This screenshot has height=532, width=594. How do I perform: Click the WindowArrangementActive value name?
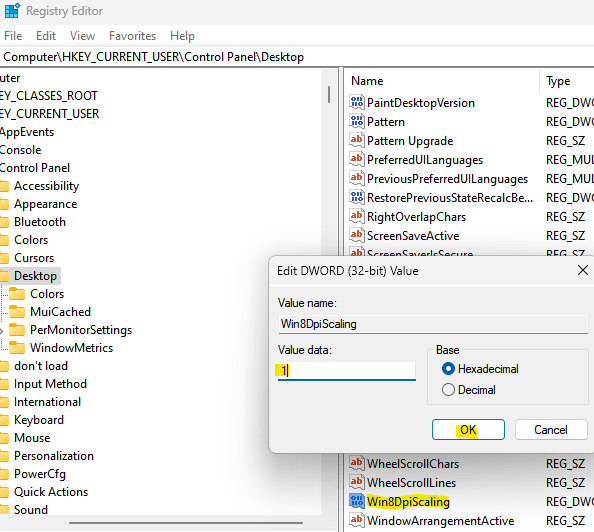pyautogui.click(x=441, y=520)
